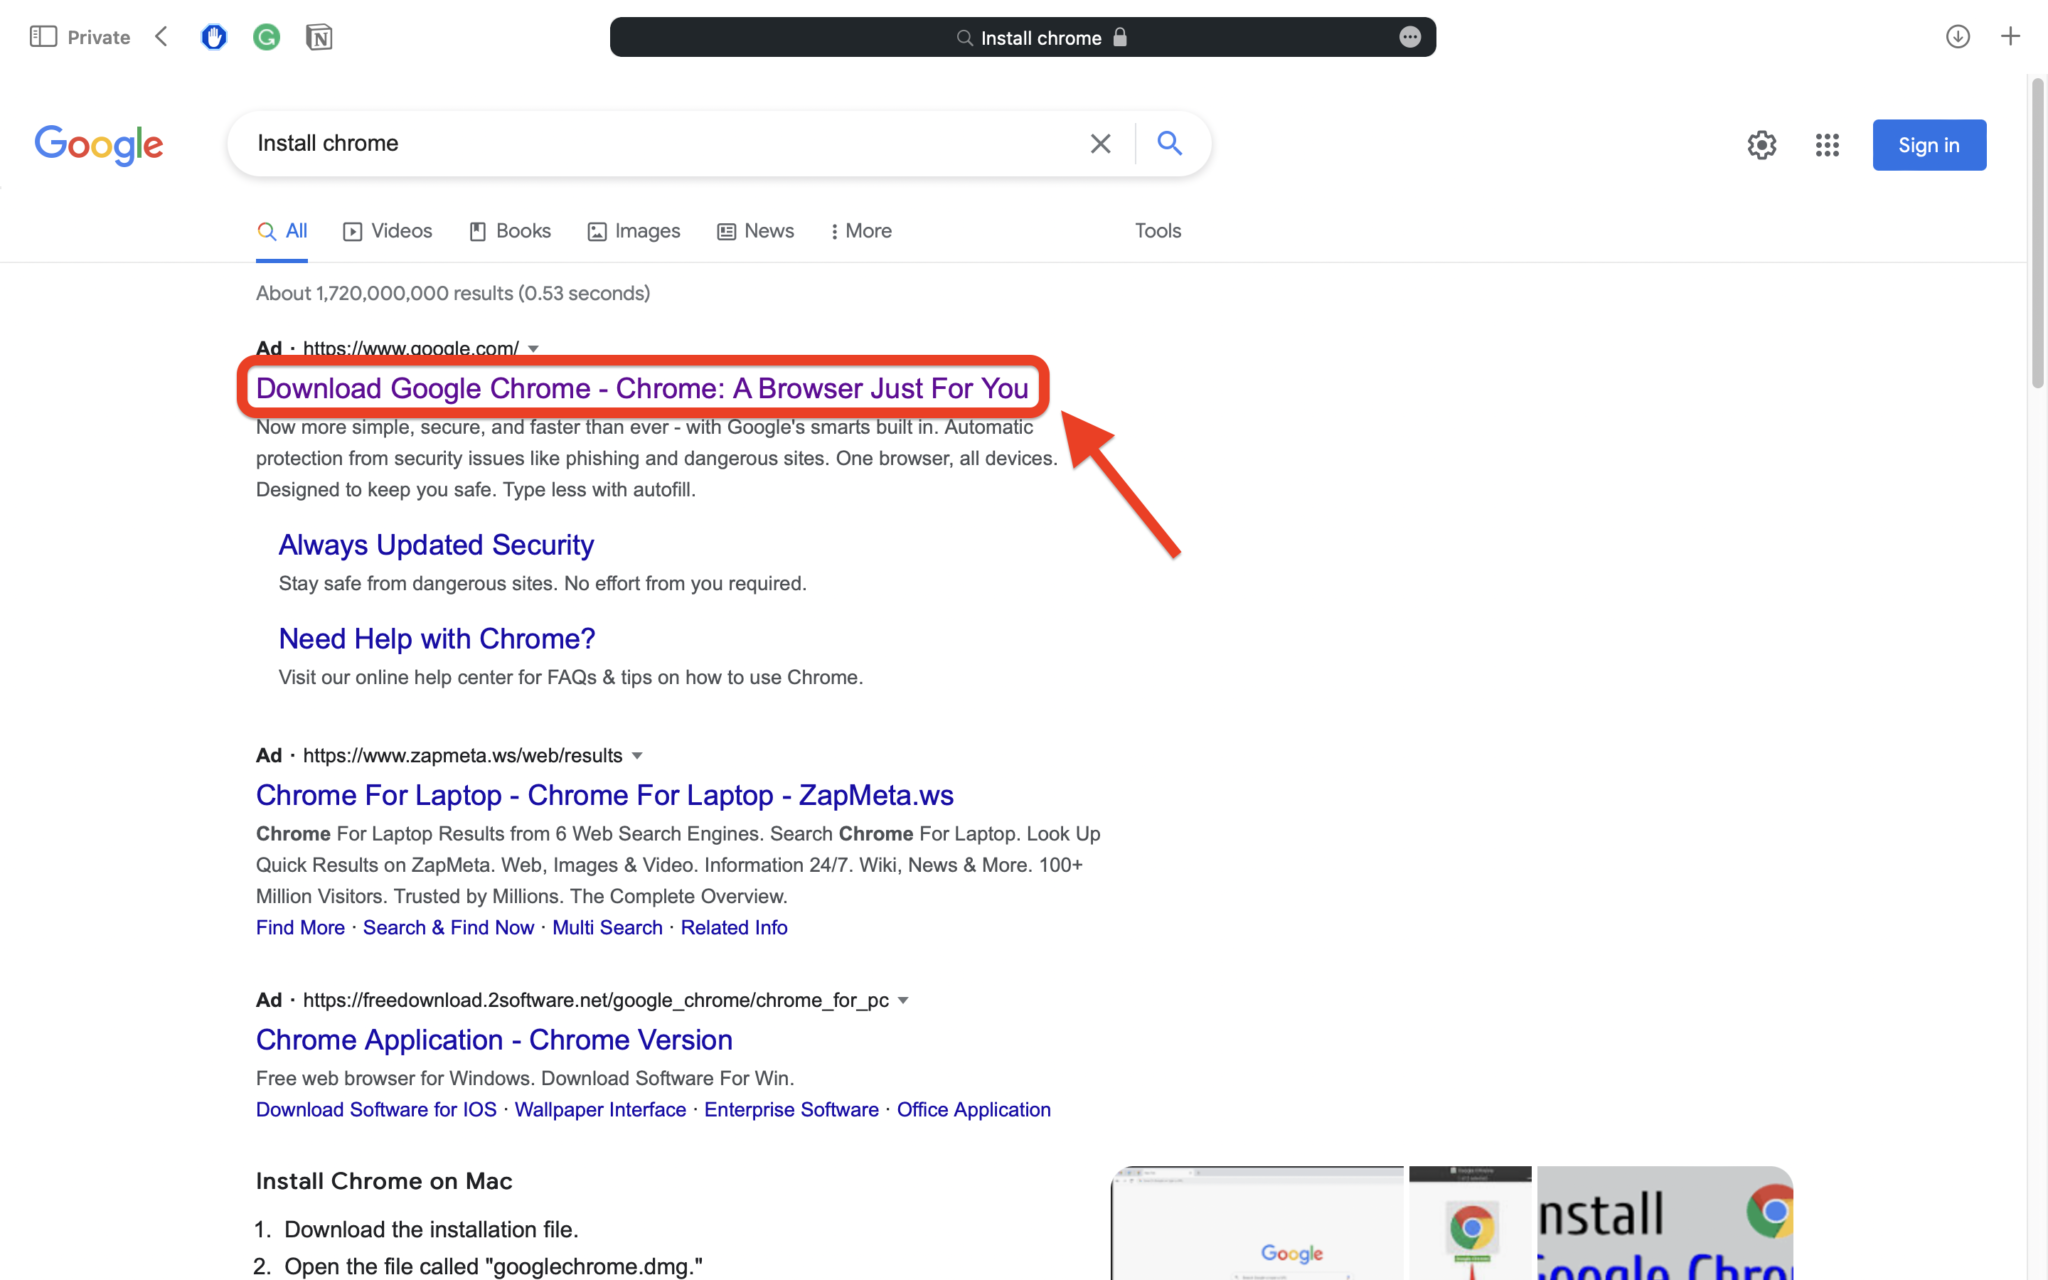Open Always Updated Security link
The width and height of the screenshot is (2048, 1280).
tap(436, 545)
